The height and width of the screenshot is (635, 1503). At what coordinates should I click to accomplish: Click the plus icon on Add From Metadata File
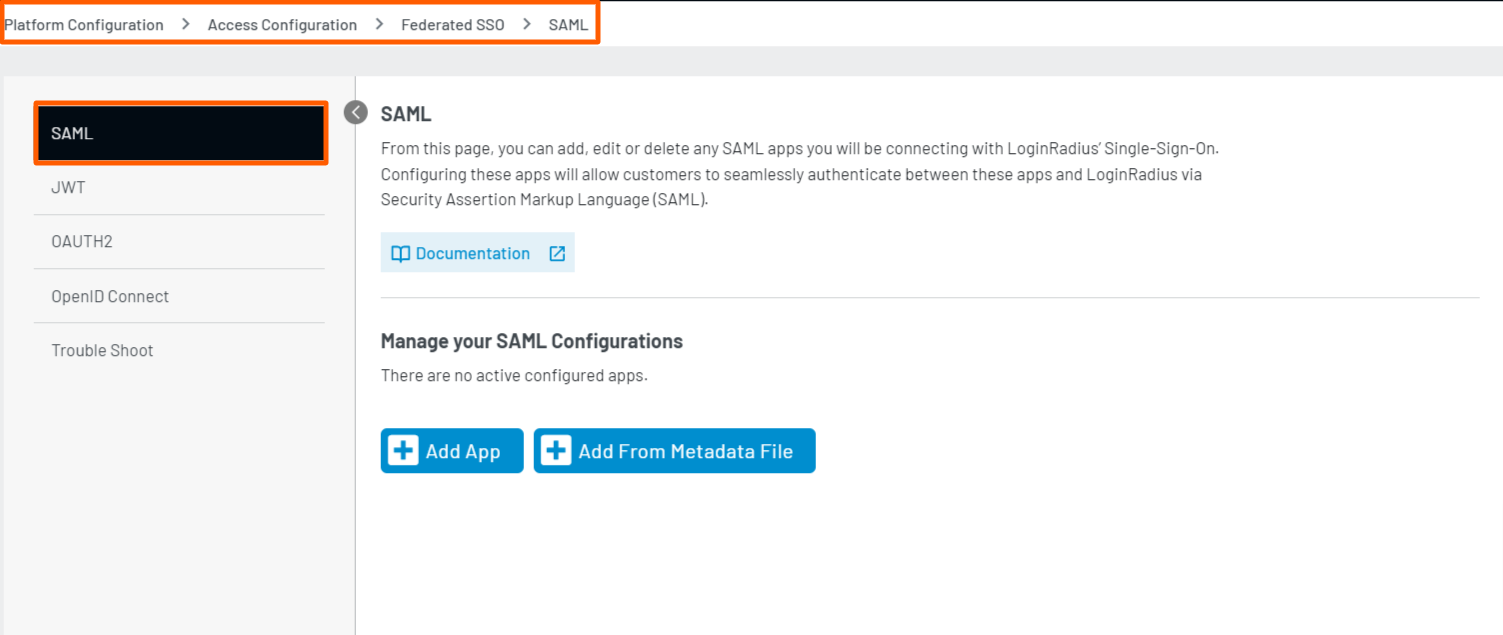click(555, 450)
